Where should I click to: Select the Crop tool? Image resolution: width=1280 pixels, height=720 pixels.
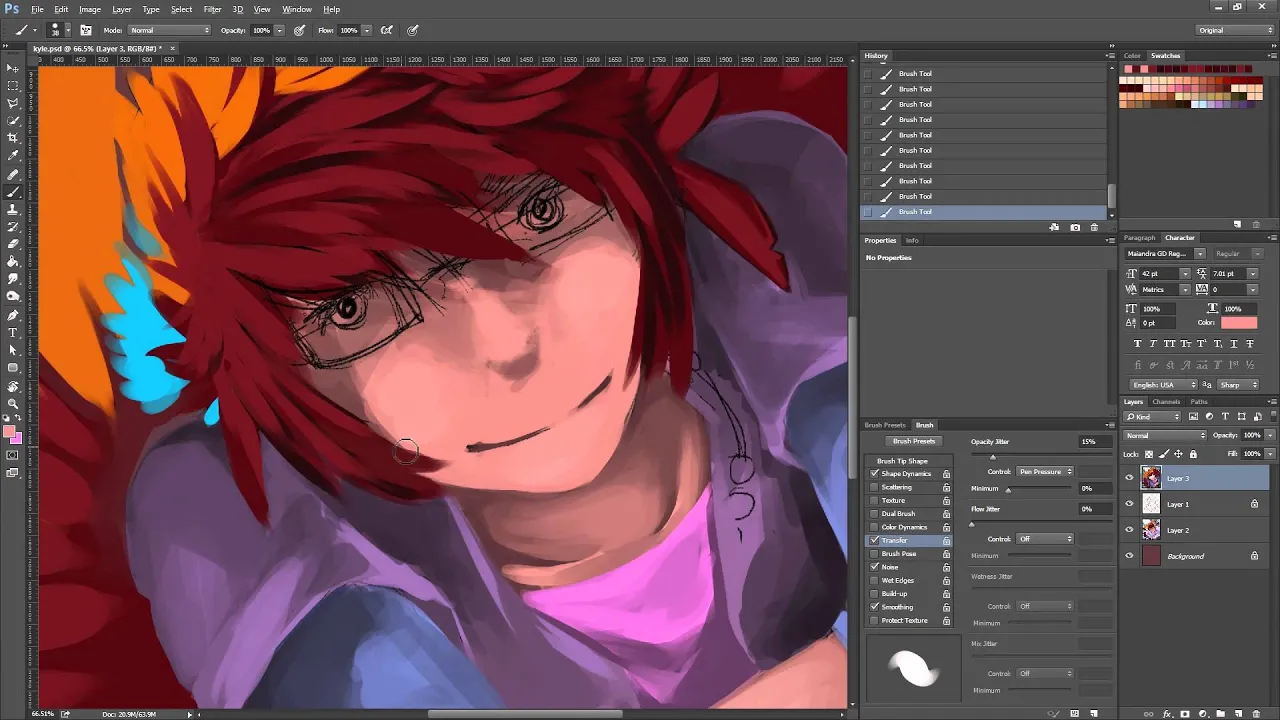[x=13, y=138]
